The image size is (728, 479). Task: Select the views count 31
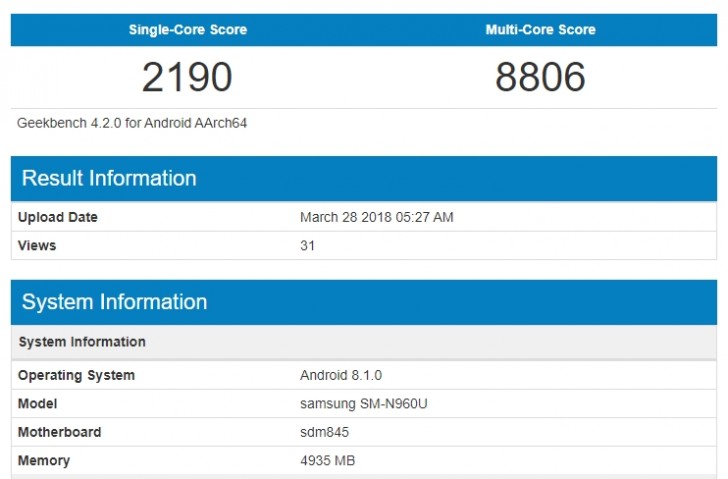[308, 245]
